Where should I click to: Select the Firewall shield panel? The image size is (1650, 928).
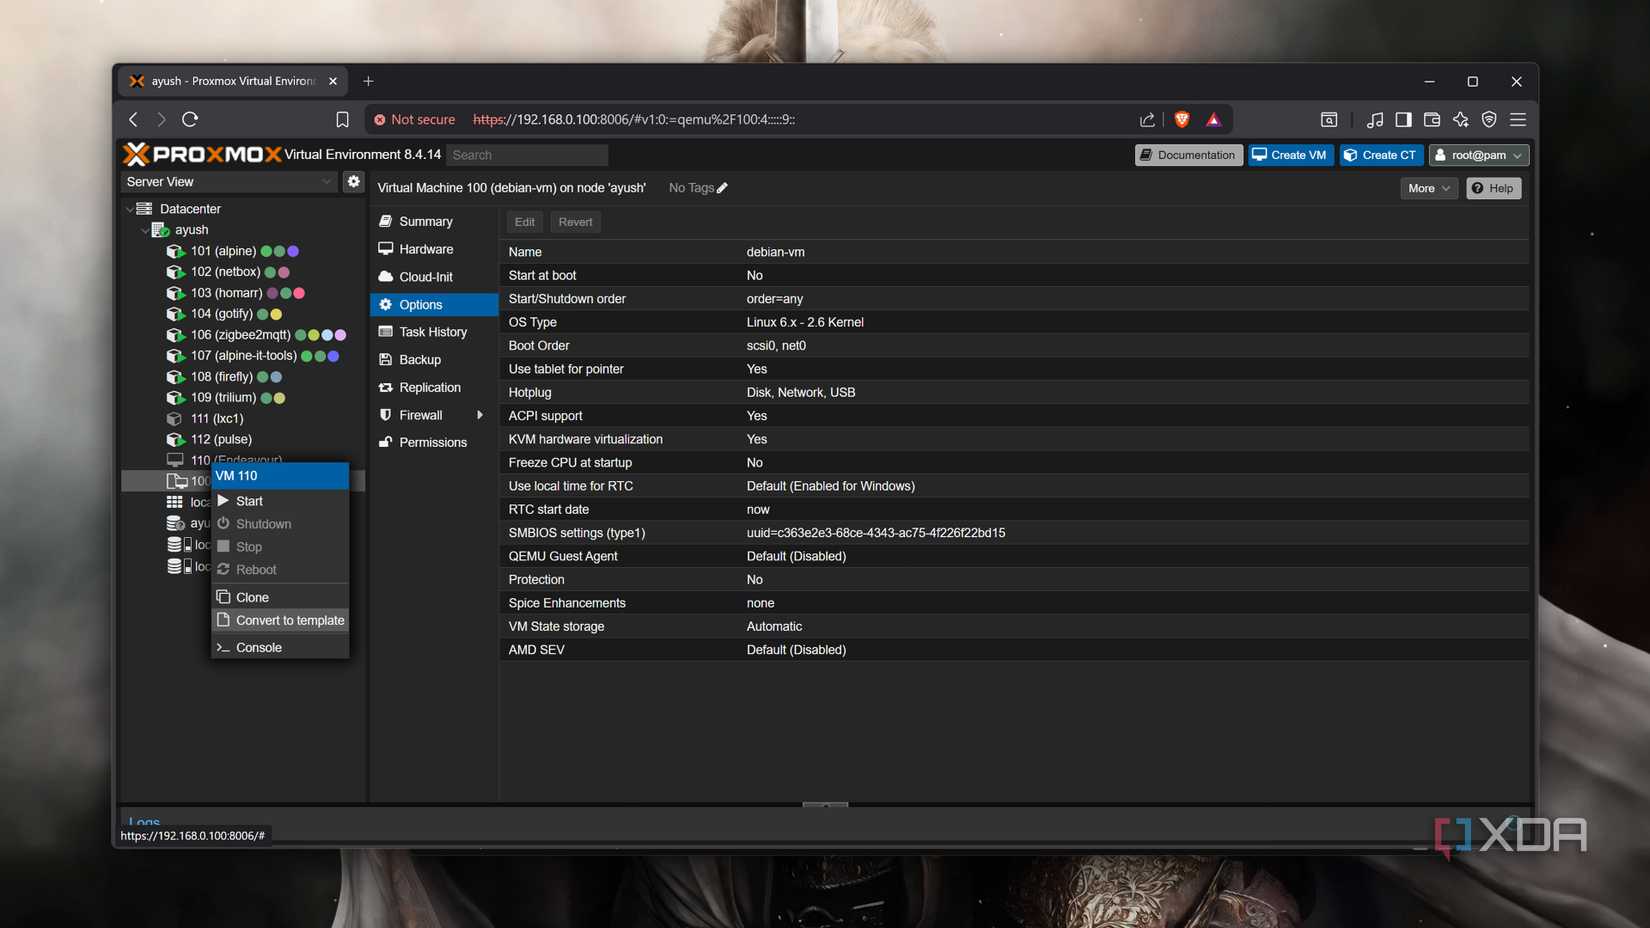click(420, 414)
